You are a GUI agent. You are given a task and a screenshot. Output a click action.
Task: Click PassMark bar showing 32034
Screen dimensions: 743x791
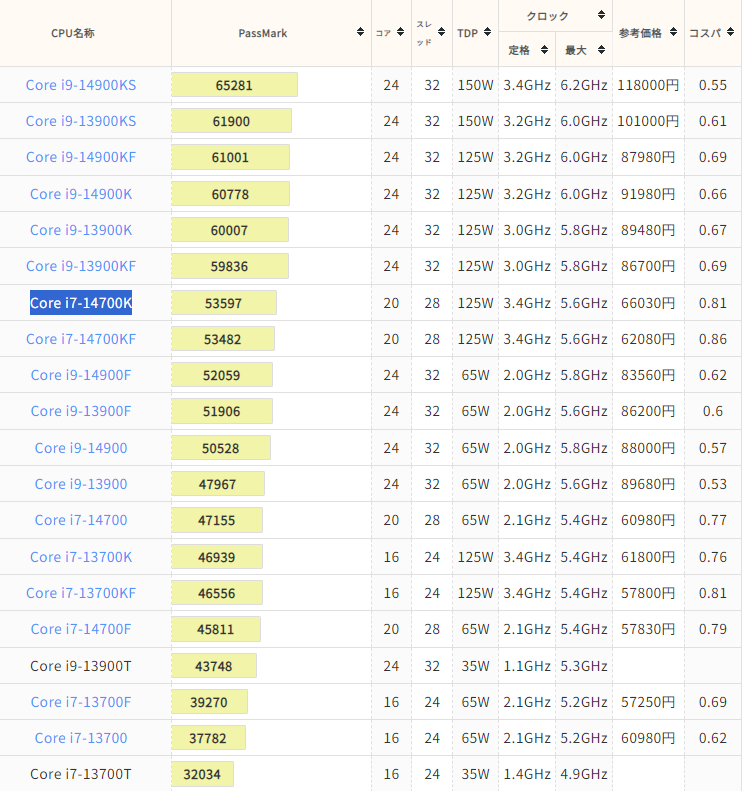pyautogui.click(x=202, y=774)
